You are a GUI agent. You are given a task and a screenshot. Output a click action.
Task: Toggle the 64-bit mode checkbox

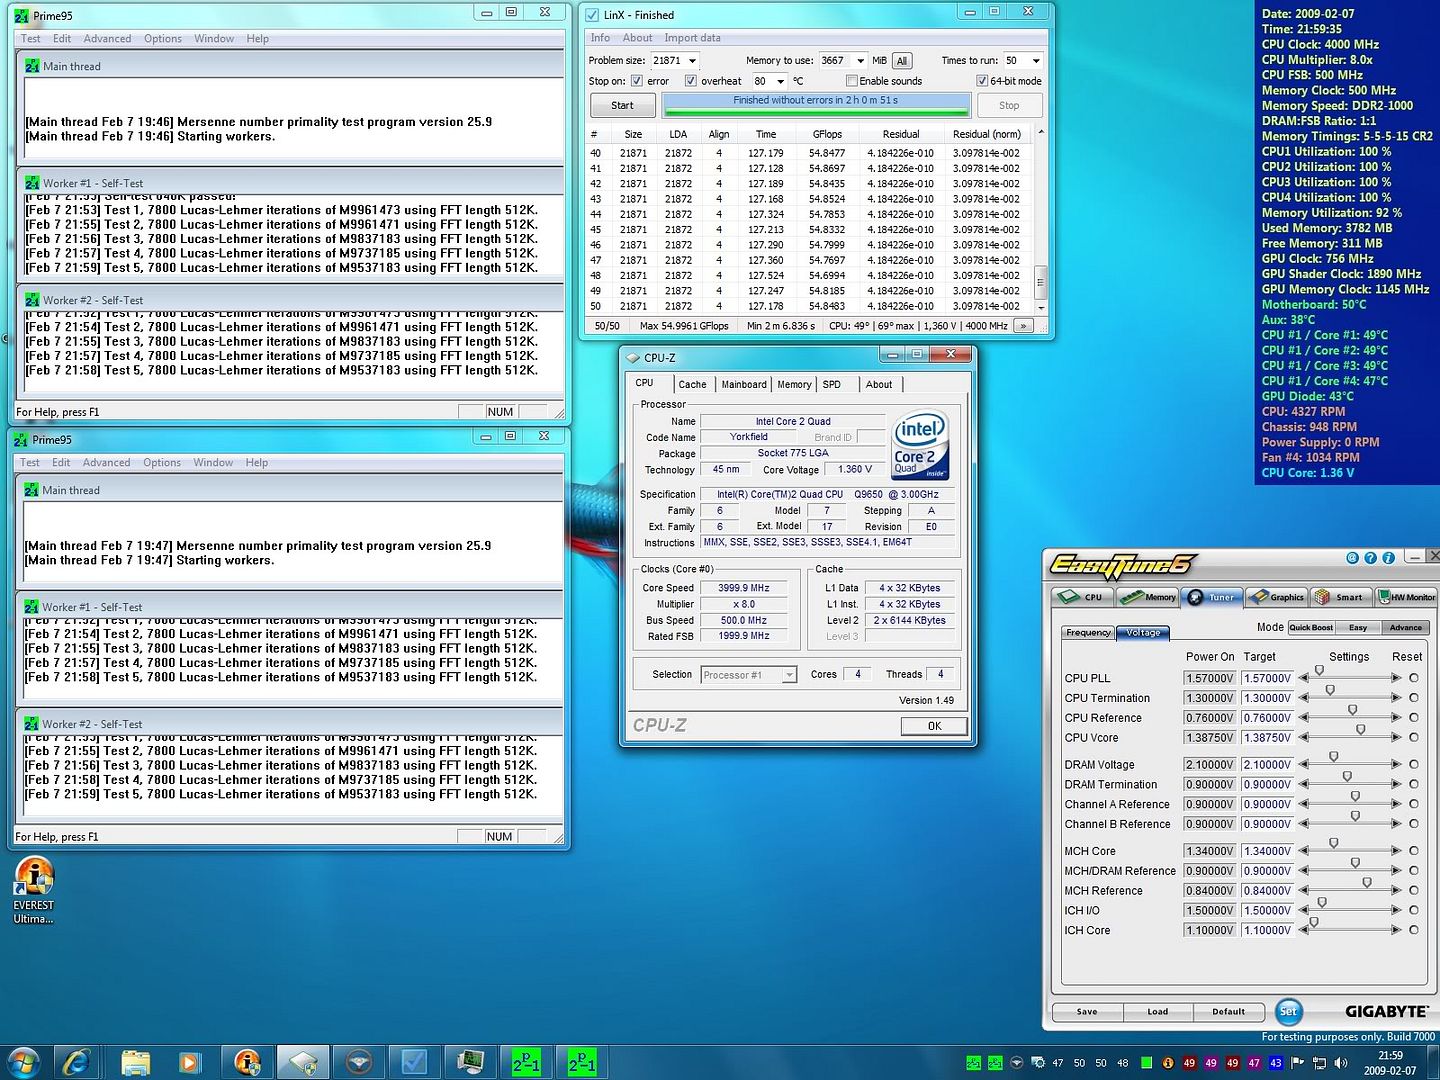(982, 81)
